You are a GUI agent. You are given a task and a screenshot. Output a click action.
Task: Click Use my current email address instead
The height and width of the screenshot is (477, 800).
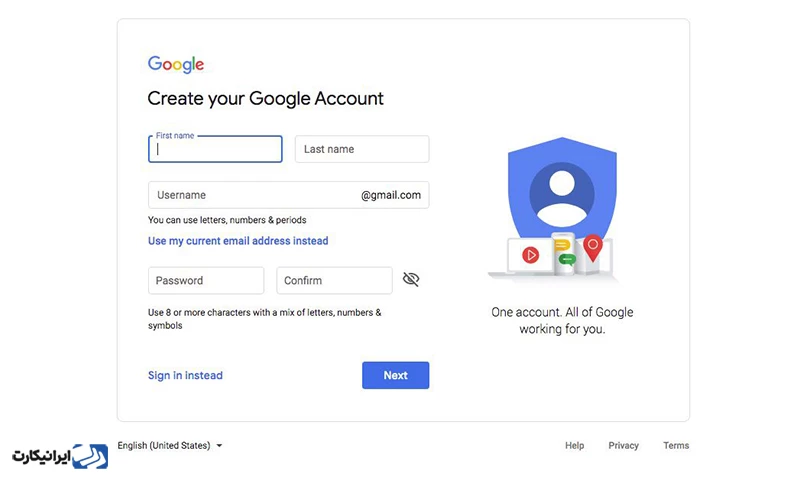click(x=238, y=241)
